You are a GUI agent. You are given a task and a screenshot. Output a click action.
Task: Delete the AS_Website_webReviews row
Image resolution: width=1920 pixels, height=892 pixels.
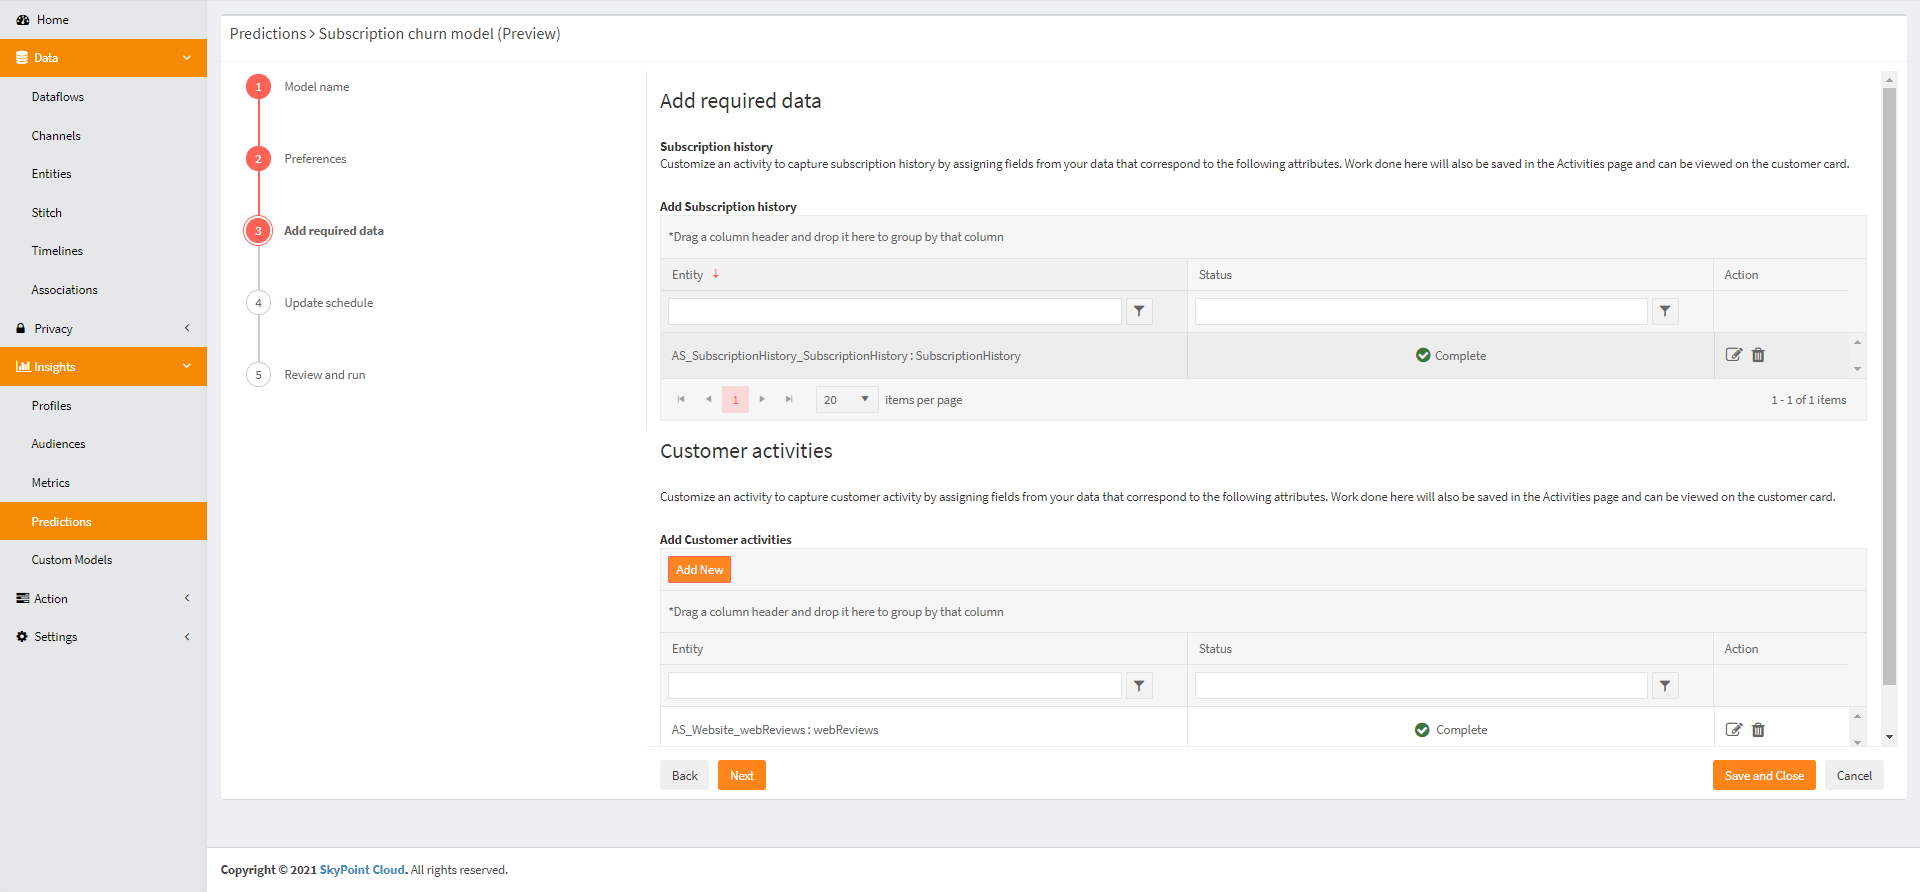click(1758, 730)
